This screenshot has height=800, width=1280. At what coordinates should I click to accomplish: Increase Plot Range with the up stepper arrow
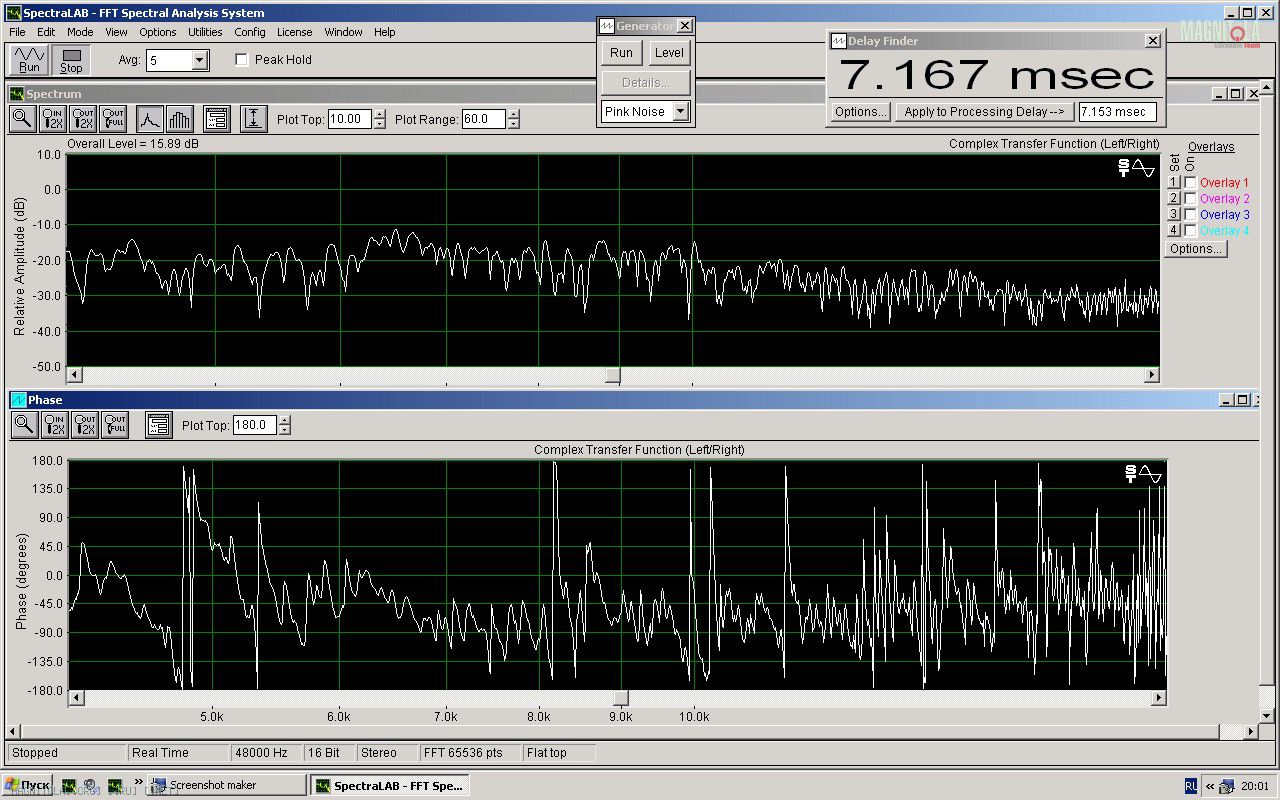click(x=513, y=114)
